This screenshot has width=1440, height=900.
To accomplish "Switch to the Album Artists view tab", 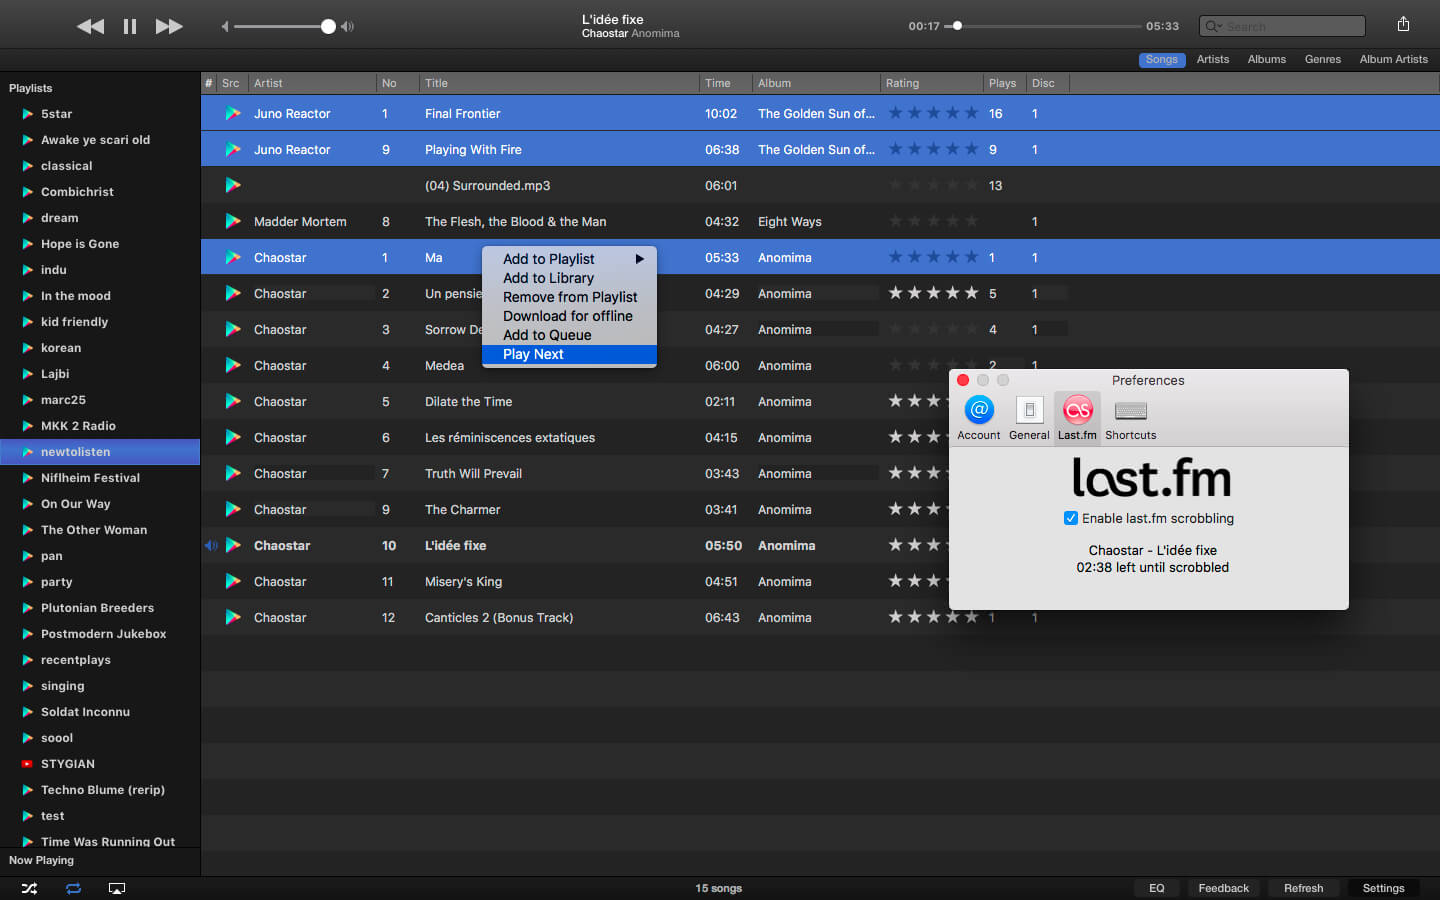I will [x=1393, y=60].
